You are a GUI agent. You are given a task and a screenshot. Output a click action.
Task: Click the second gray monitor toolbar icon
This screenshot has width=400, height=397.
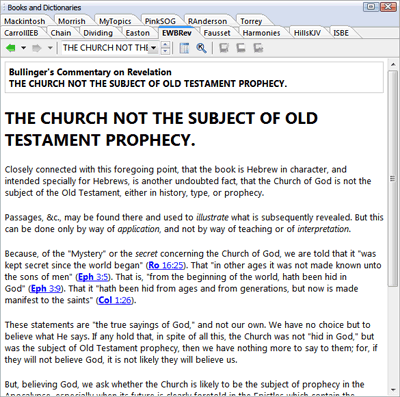coord(241,48)
